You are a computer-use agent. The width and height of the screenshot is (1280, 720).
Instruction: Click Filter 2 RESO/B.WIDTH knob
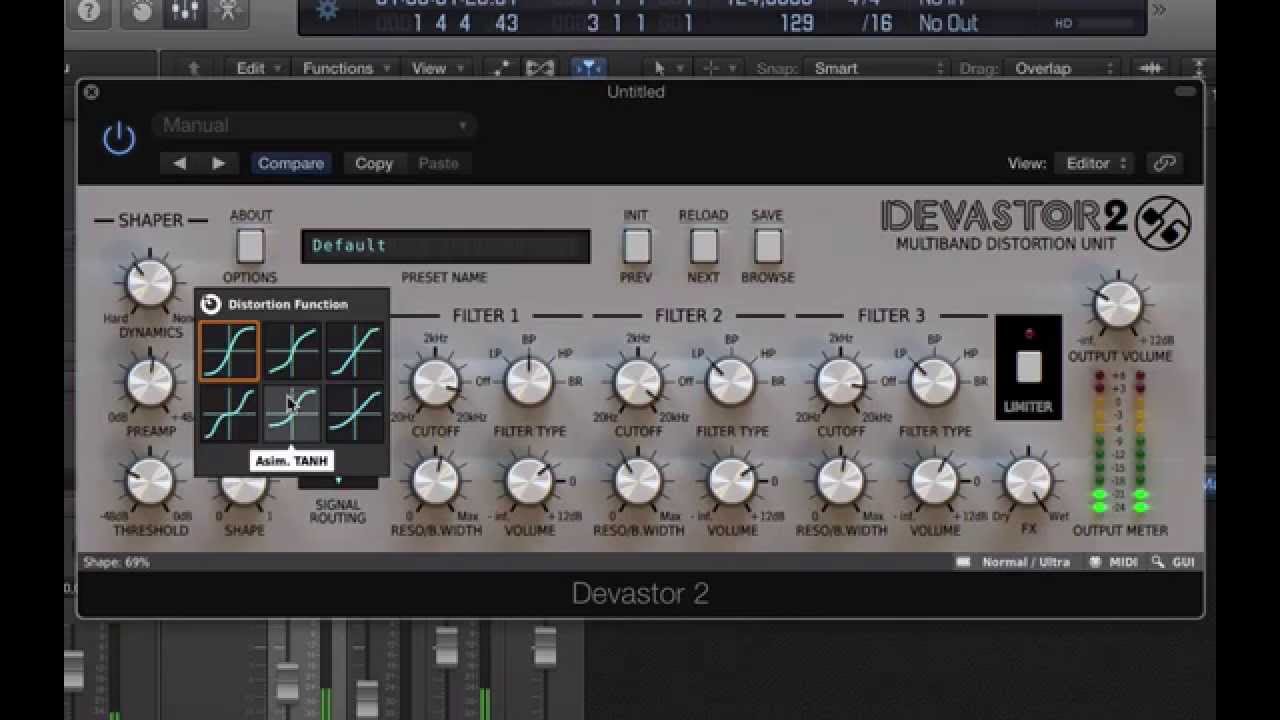click(x=638, y=482)
